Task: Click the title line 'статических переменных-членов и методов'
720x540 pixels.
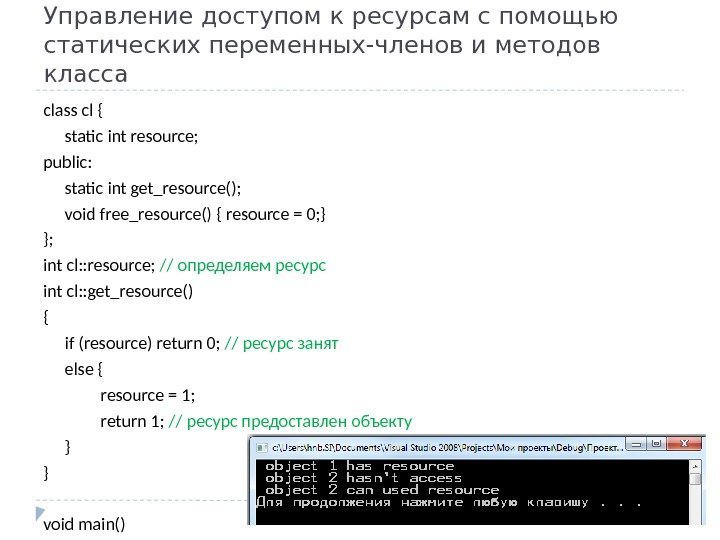Action: coord(322,45)
